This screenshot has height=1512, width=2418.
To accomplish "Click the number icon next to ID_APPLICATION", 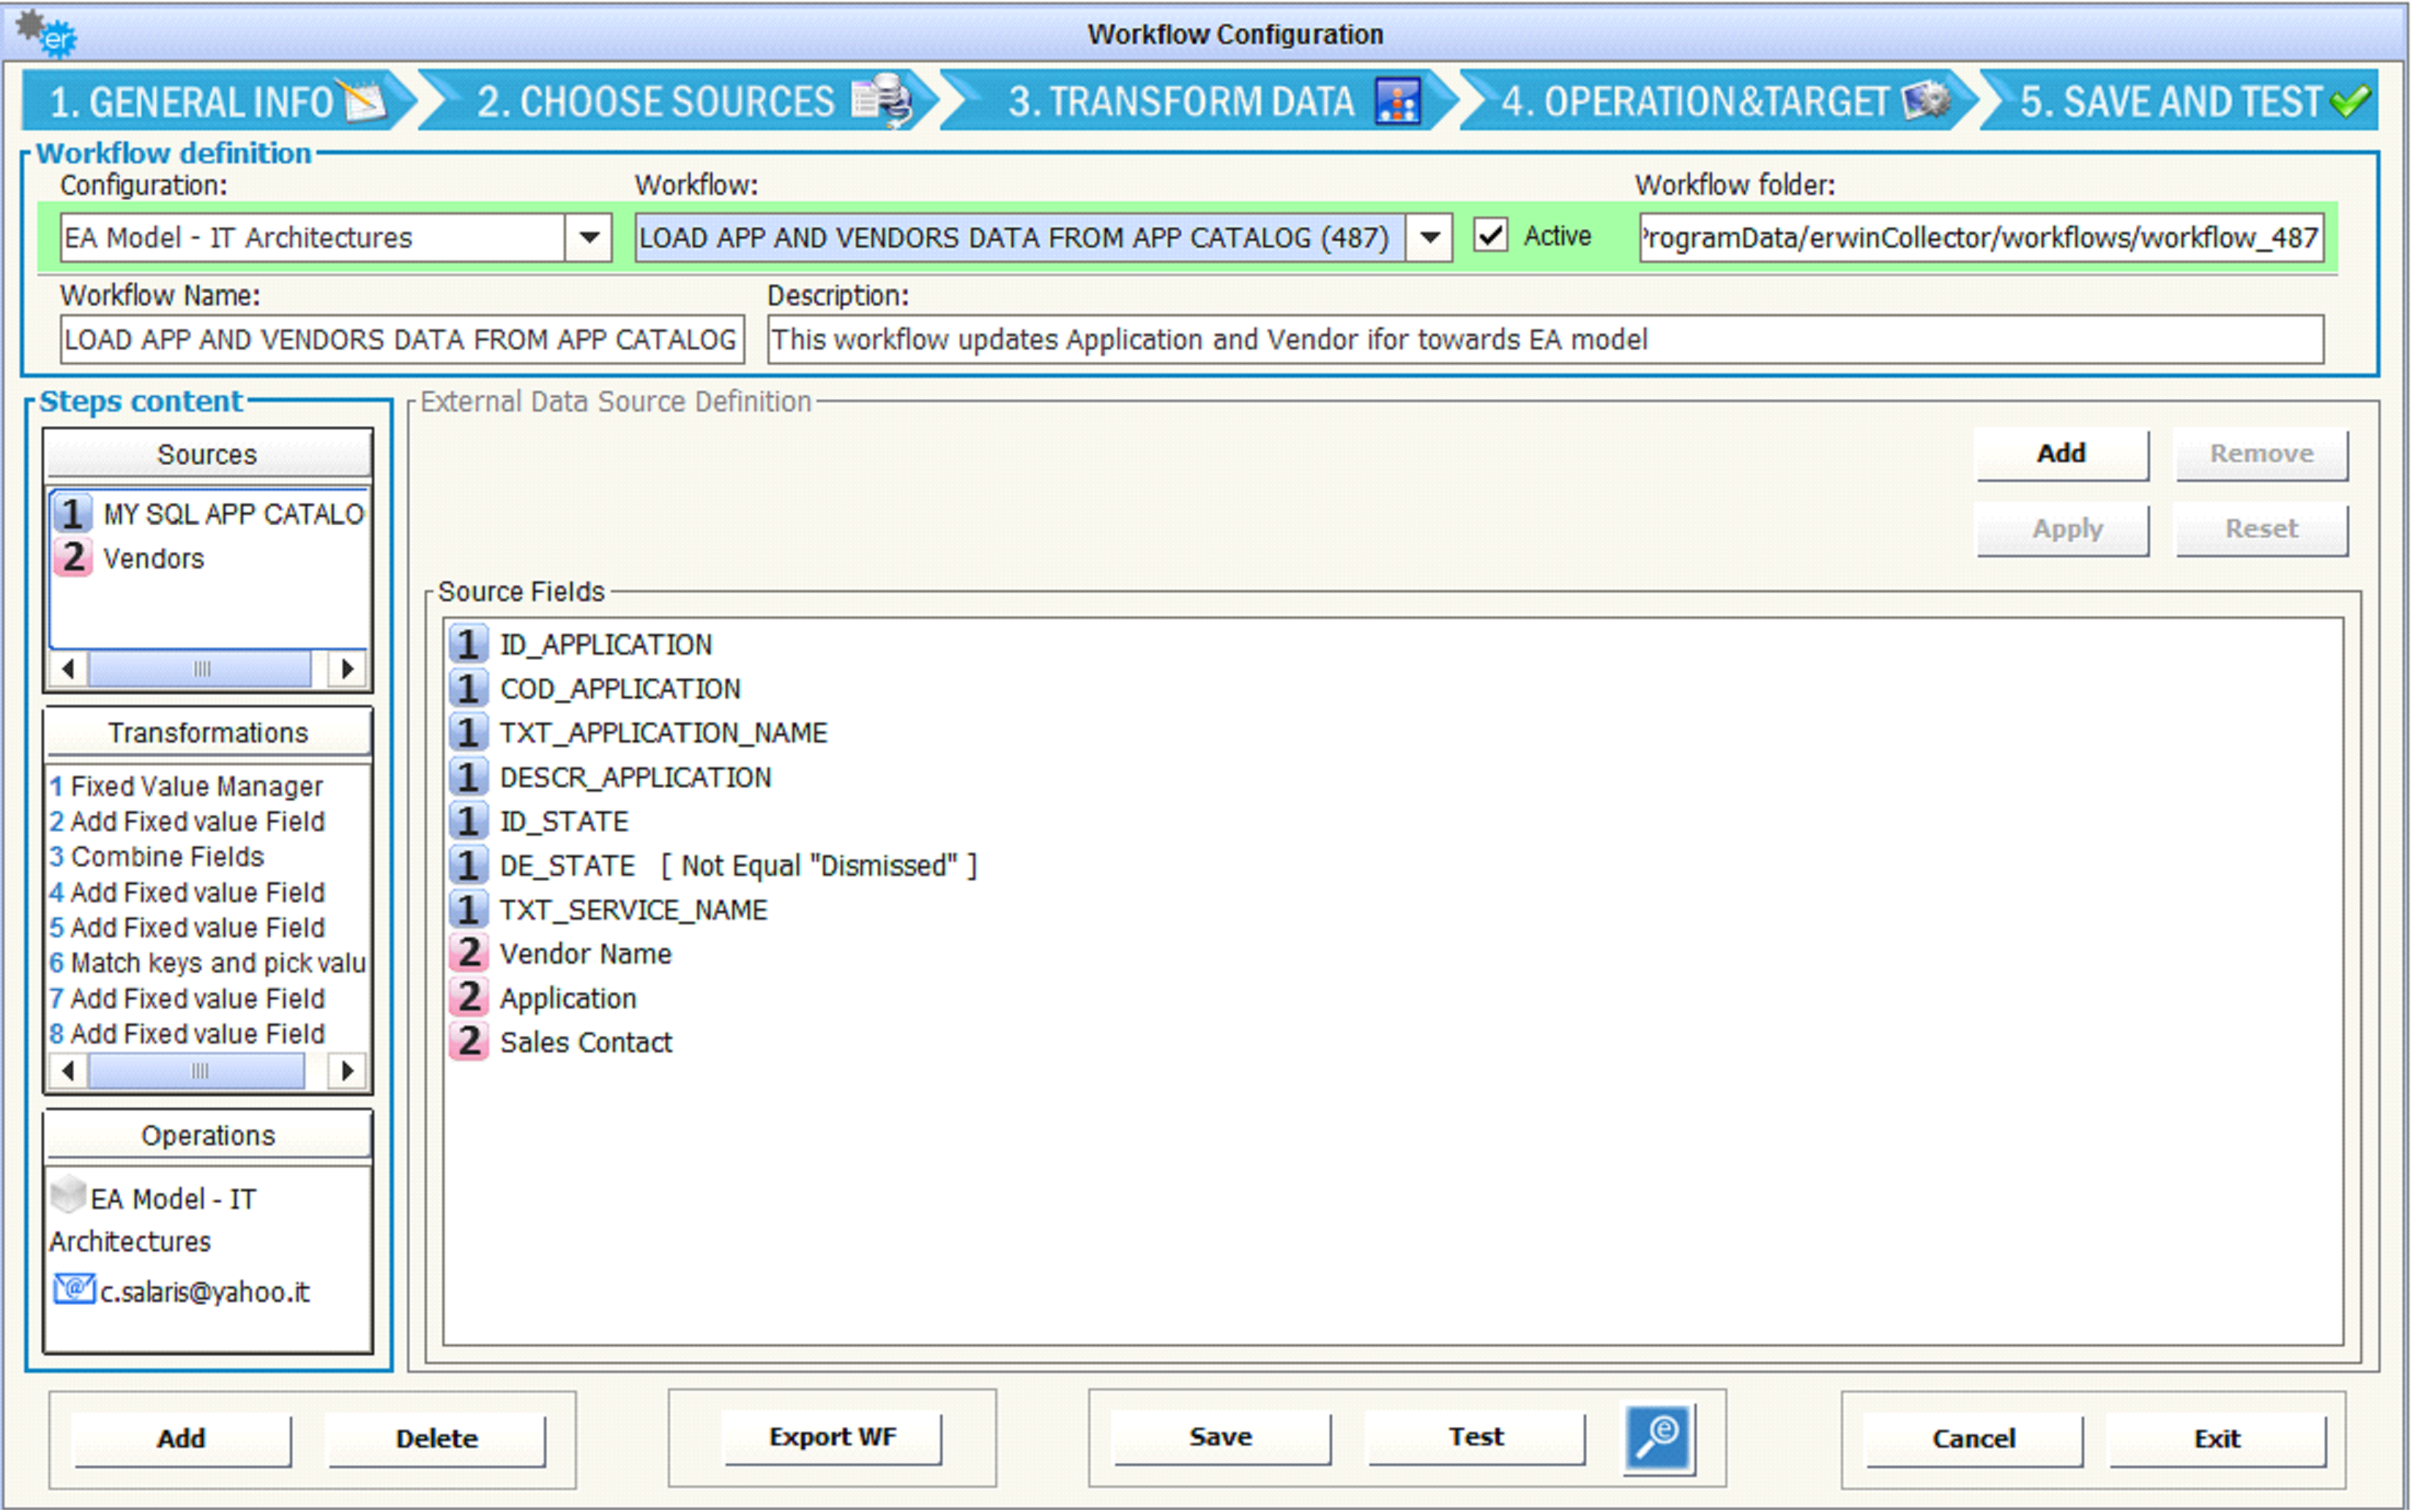I will point(467,644).
